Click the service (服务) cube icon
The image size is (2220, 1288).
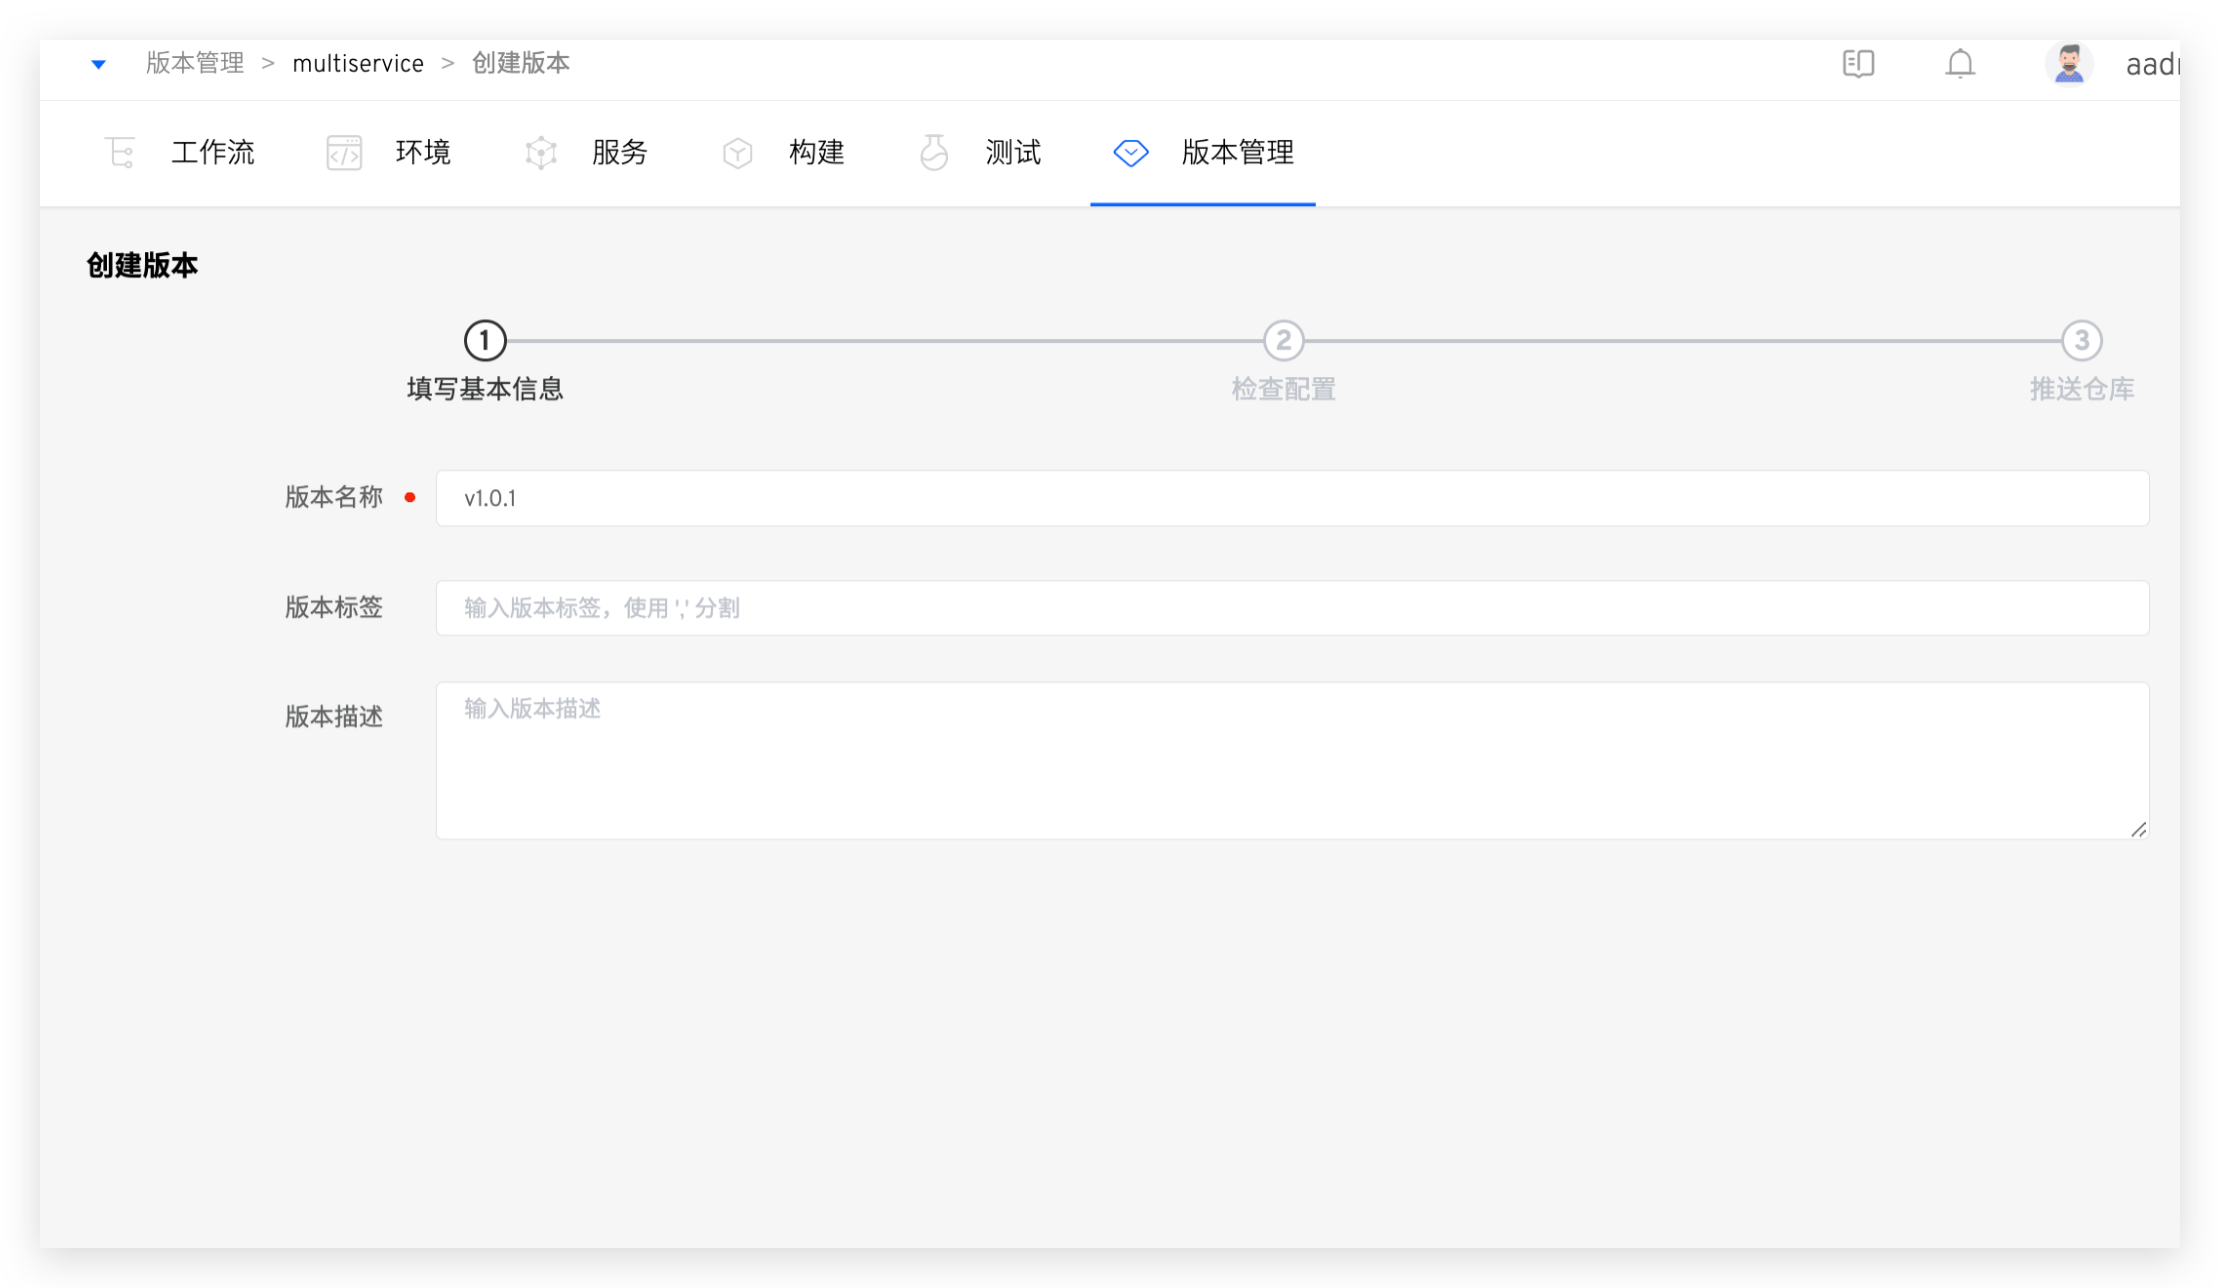[541, 153]
